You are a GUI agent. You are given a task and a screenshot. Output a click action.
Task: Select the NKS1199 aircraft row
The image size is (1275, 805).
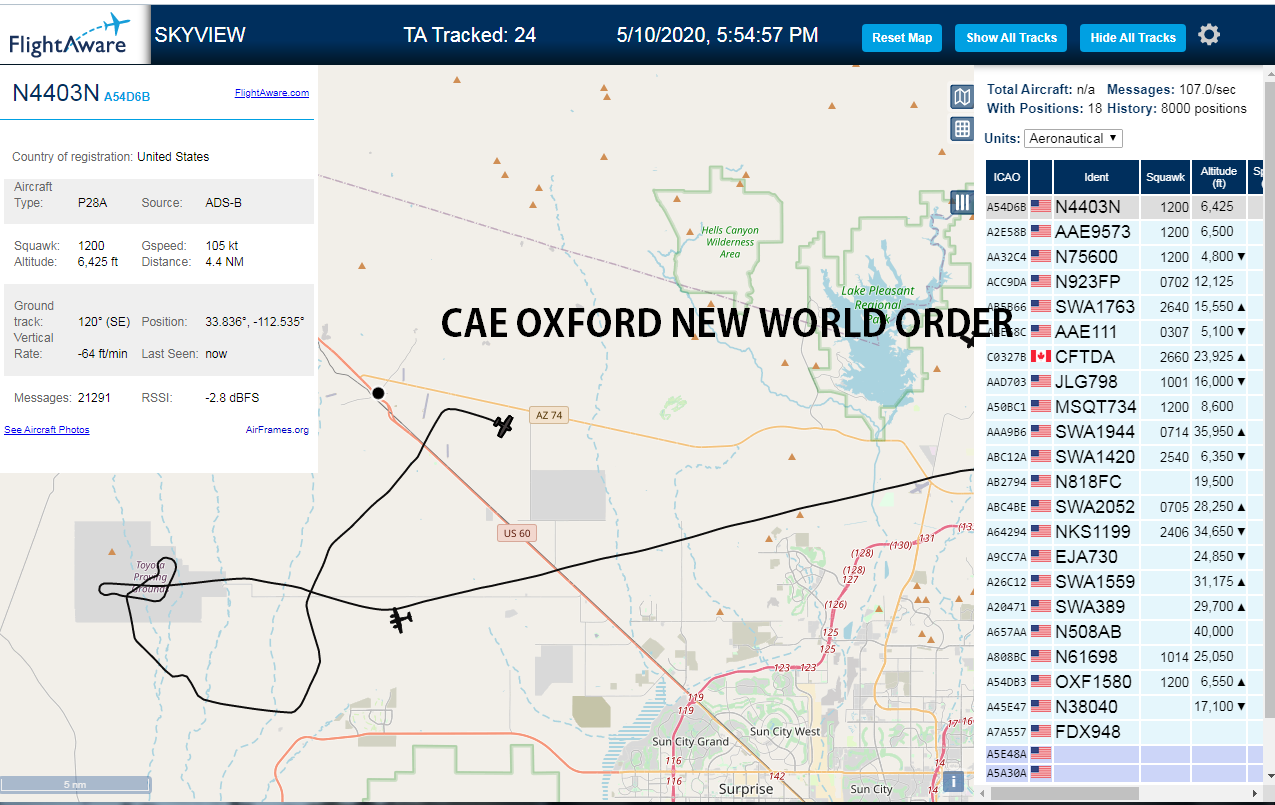(1123, 532)
